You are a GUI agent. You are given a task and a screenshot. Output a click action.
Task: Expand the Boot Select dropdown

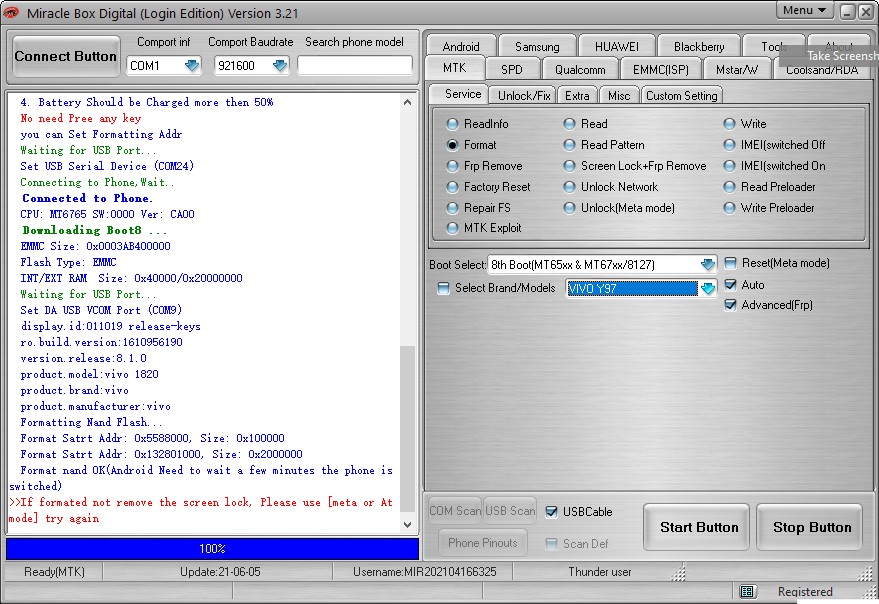pyautogui.click(x=707, y=264)
